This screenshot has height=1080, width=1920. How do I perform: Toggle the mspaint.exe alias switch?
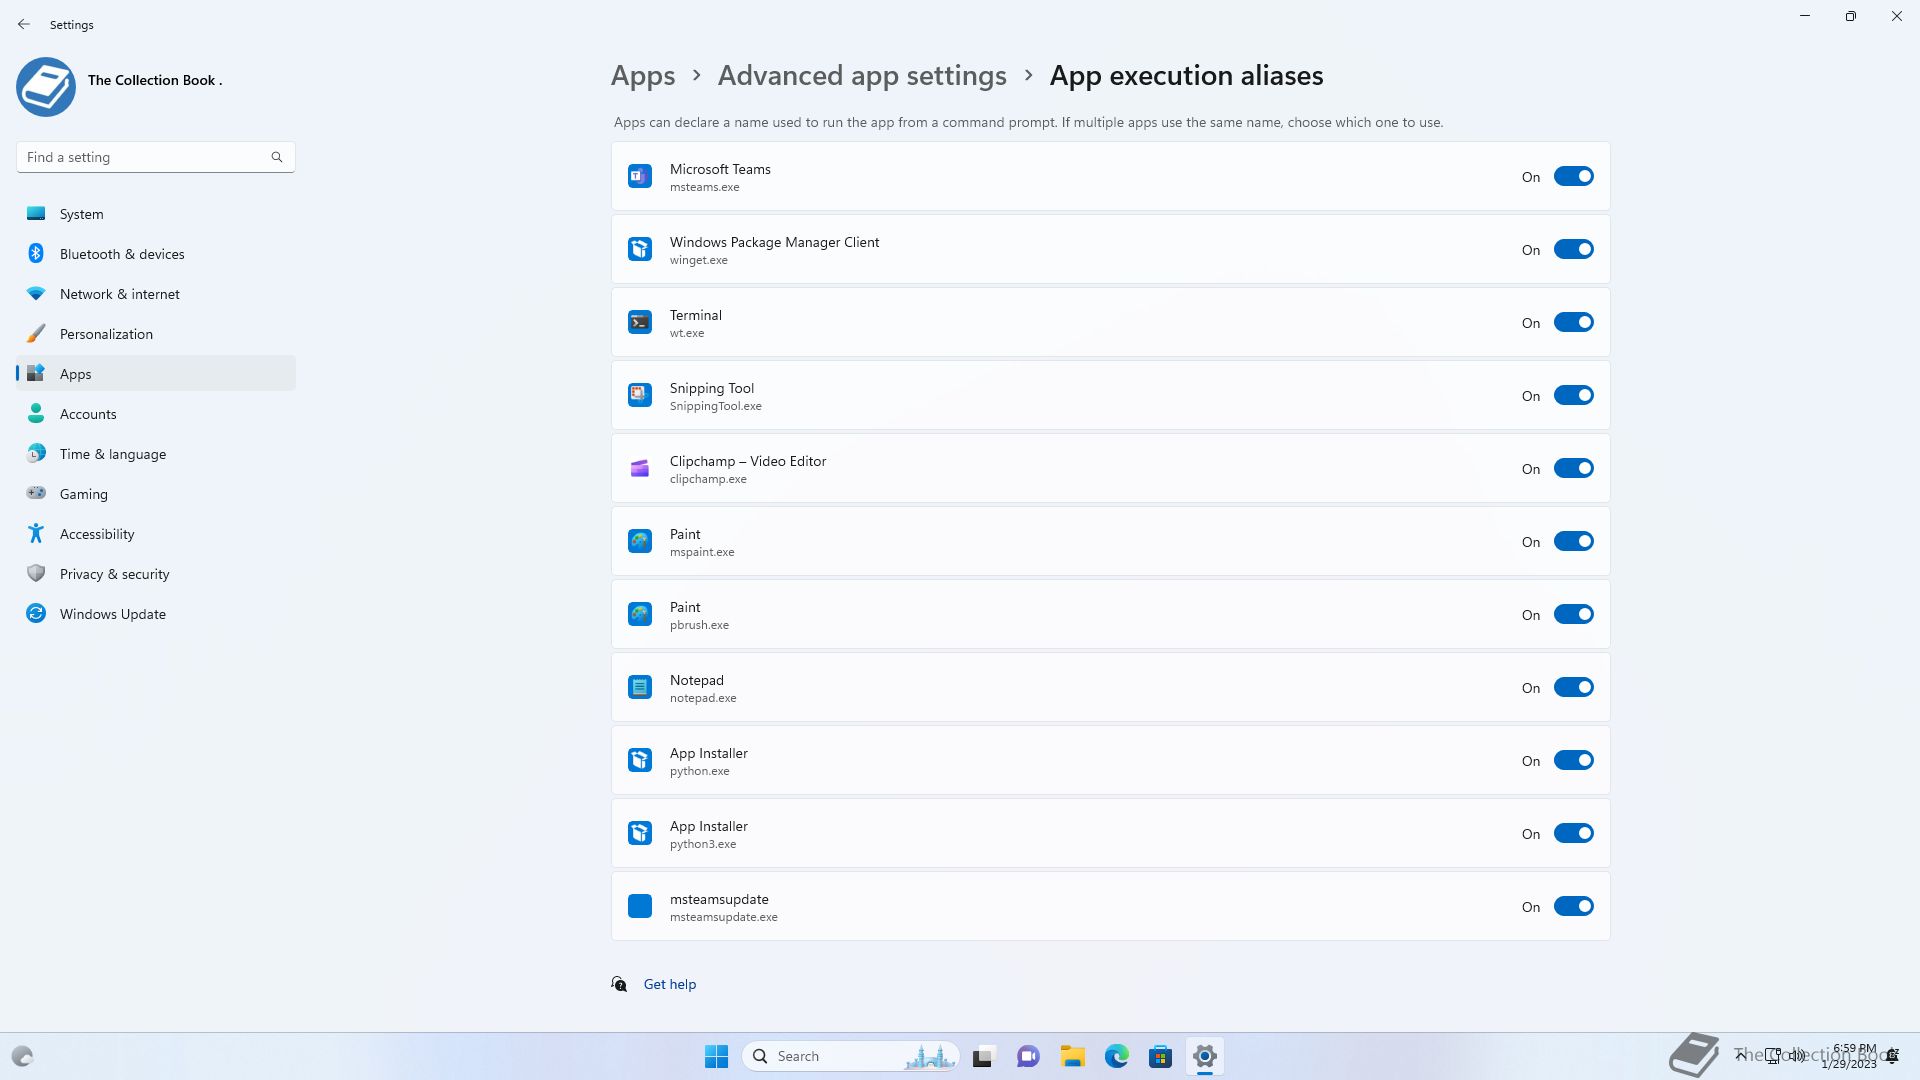point(1573,541)
